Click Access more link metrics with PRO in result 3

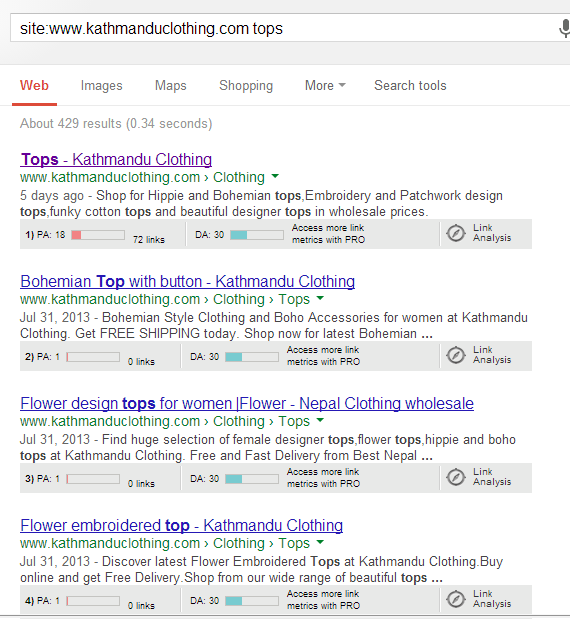(x=323, y=478)
